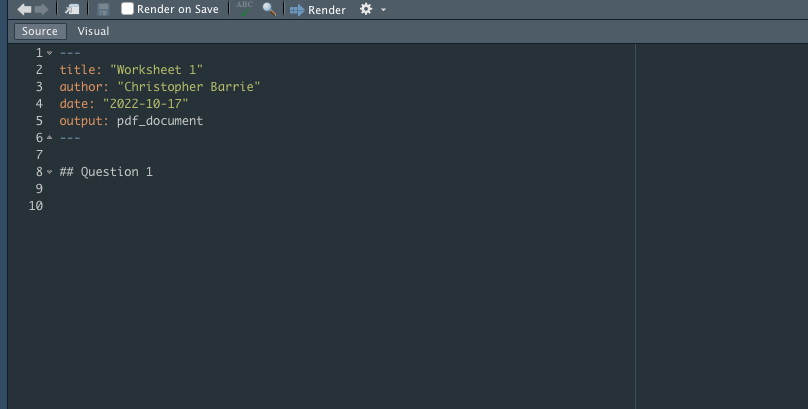Select the Source editor tab
This screenshot has height=409, width=808.
point(40,31)
